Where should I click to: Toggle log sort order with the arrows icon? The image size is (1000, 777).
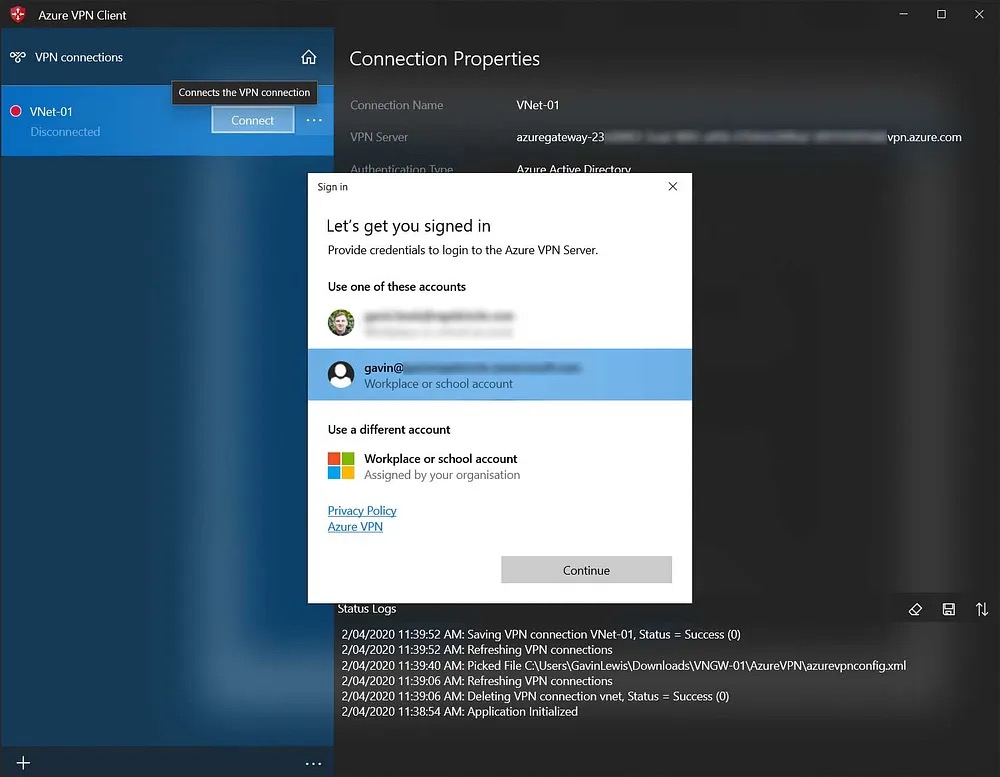click(x=982, y=610)
